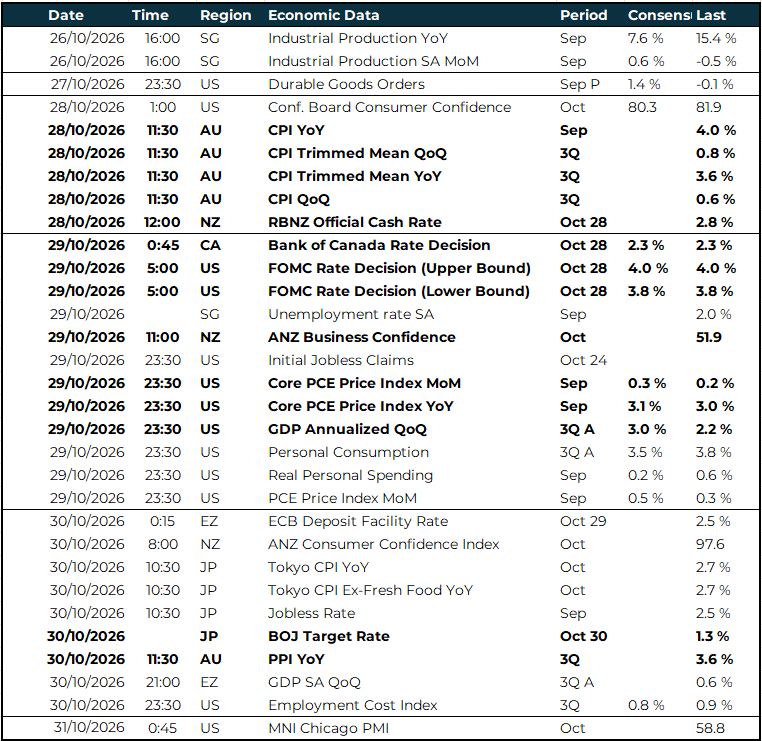
Task: Click Tokyo CPI Ex-Fresh Food YoY
Action: point(370,590)
